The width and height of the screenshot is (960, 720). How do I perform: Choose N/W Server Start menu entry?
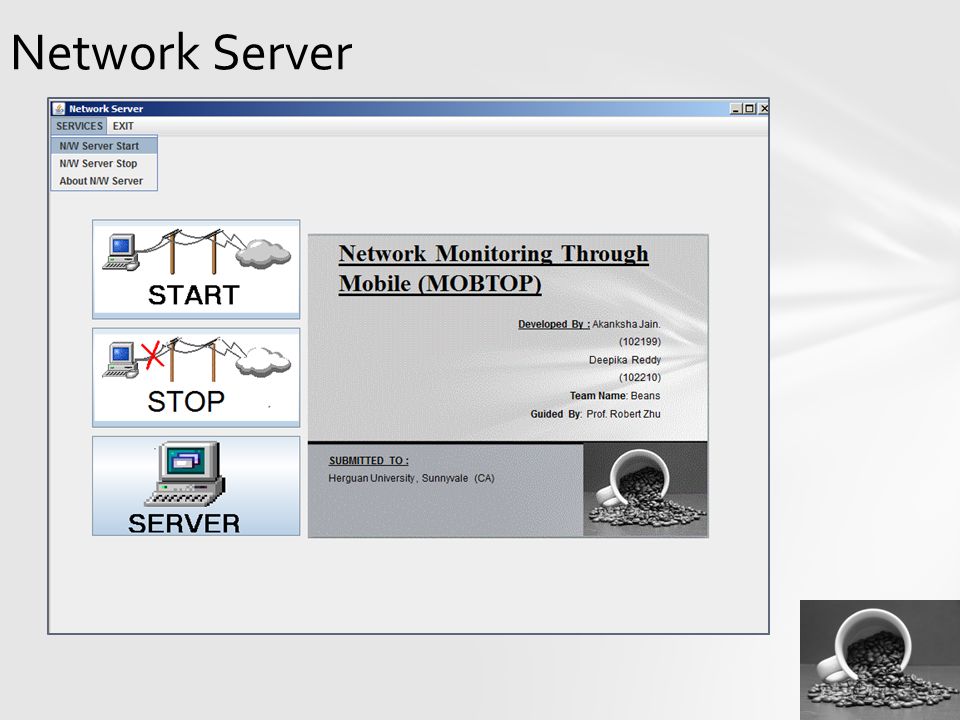tap(104, 146)
